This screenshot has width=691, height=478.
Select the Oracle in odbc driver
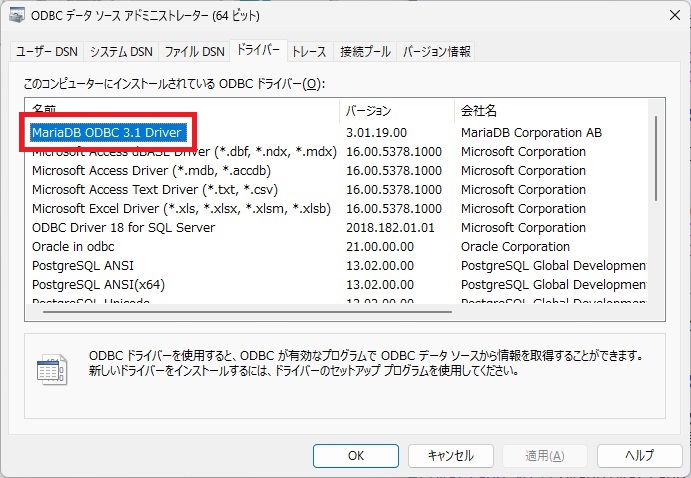point(73,246)
